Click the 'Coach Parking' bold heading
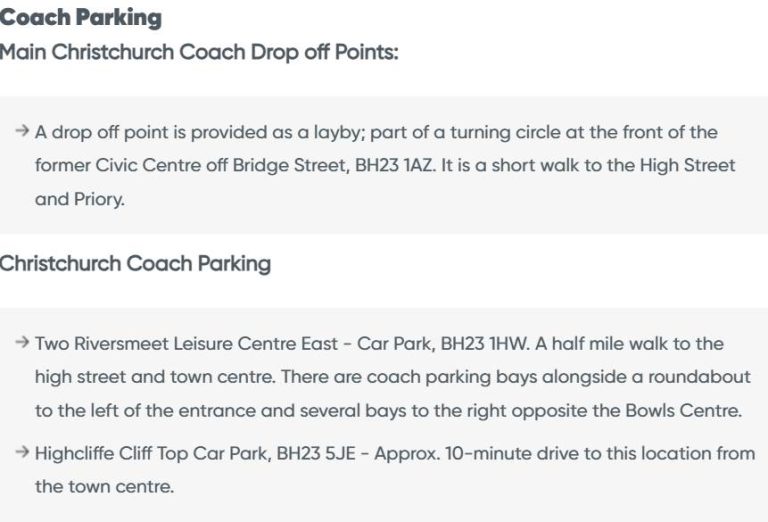768x522 pixels. (x=80, y=18)
